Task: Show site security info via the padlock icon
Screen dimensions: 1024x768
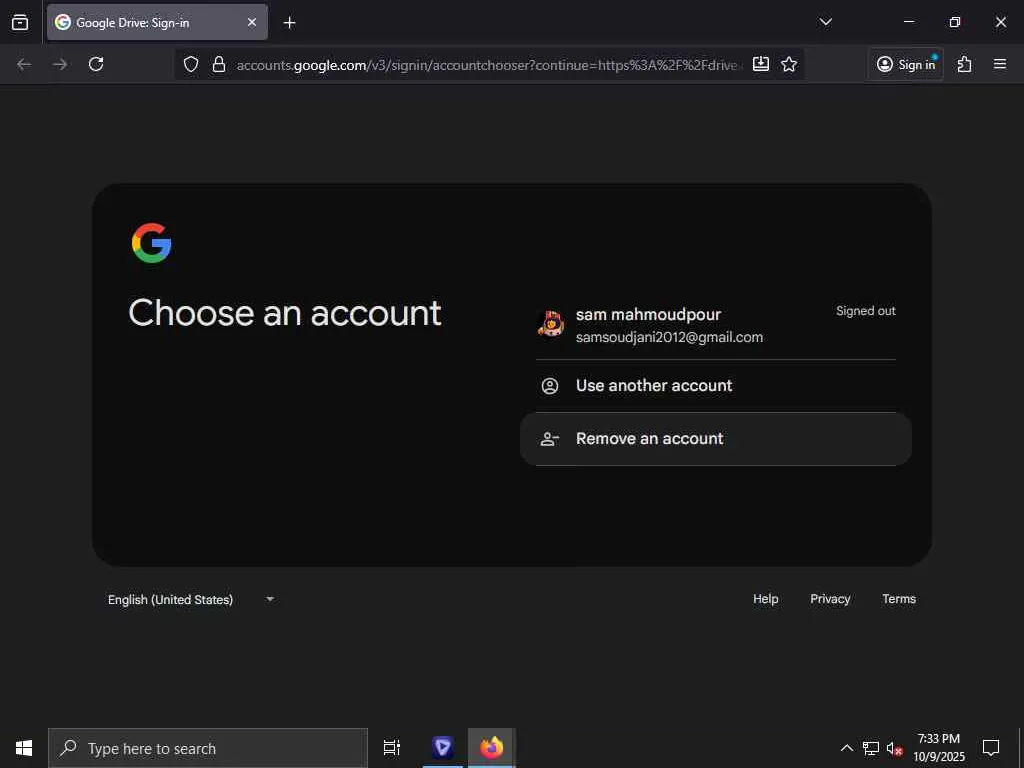Action: pyautogui.click(x=219, y=64)
